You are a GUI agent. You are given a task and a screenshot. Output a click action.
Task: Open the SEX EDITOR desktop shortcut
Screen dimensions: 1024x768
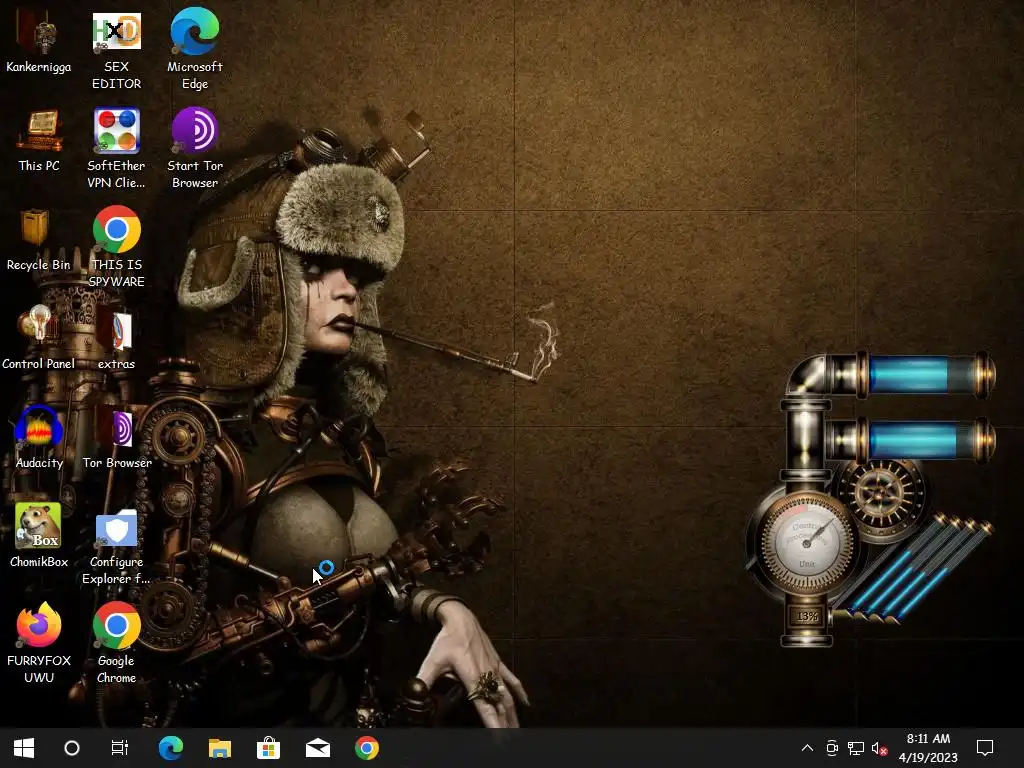coord(116,49)
